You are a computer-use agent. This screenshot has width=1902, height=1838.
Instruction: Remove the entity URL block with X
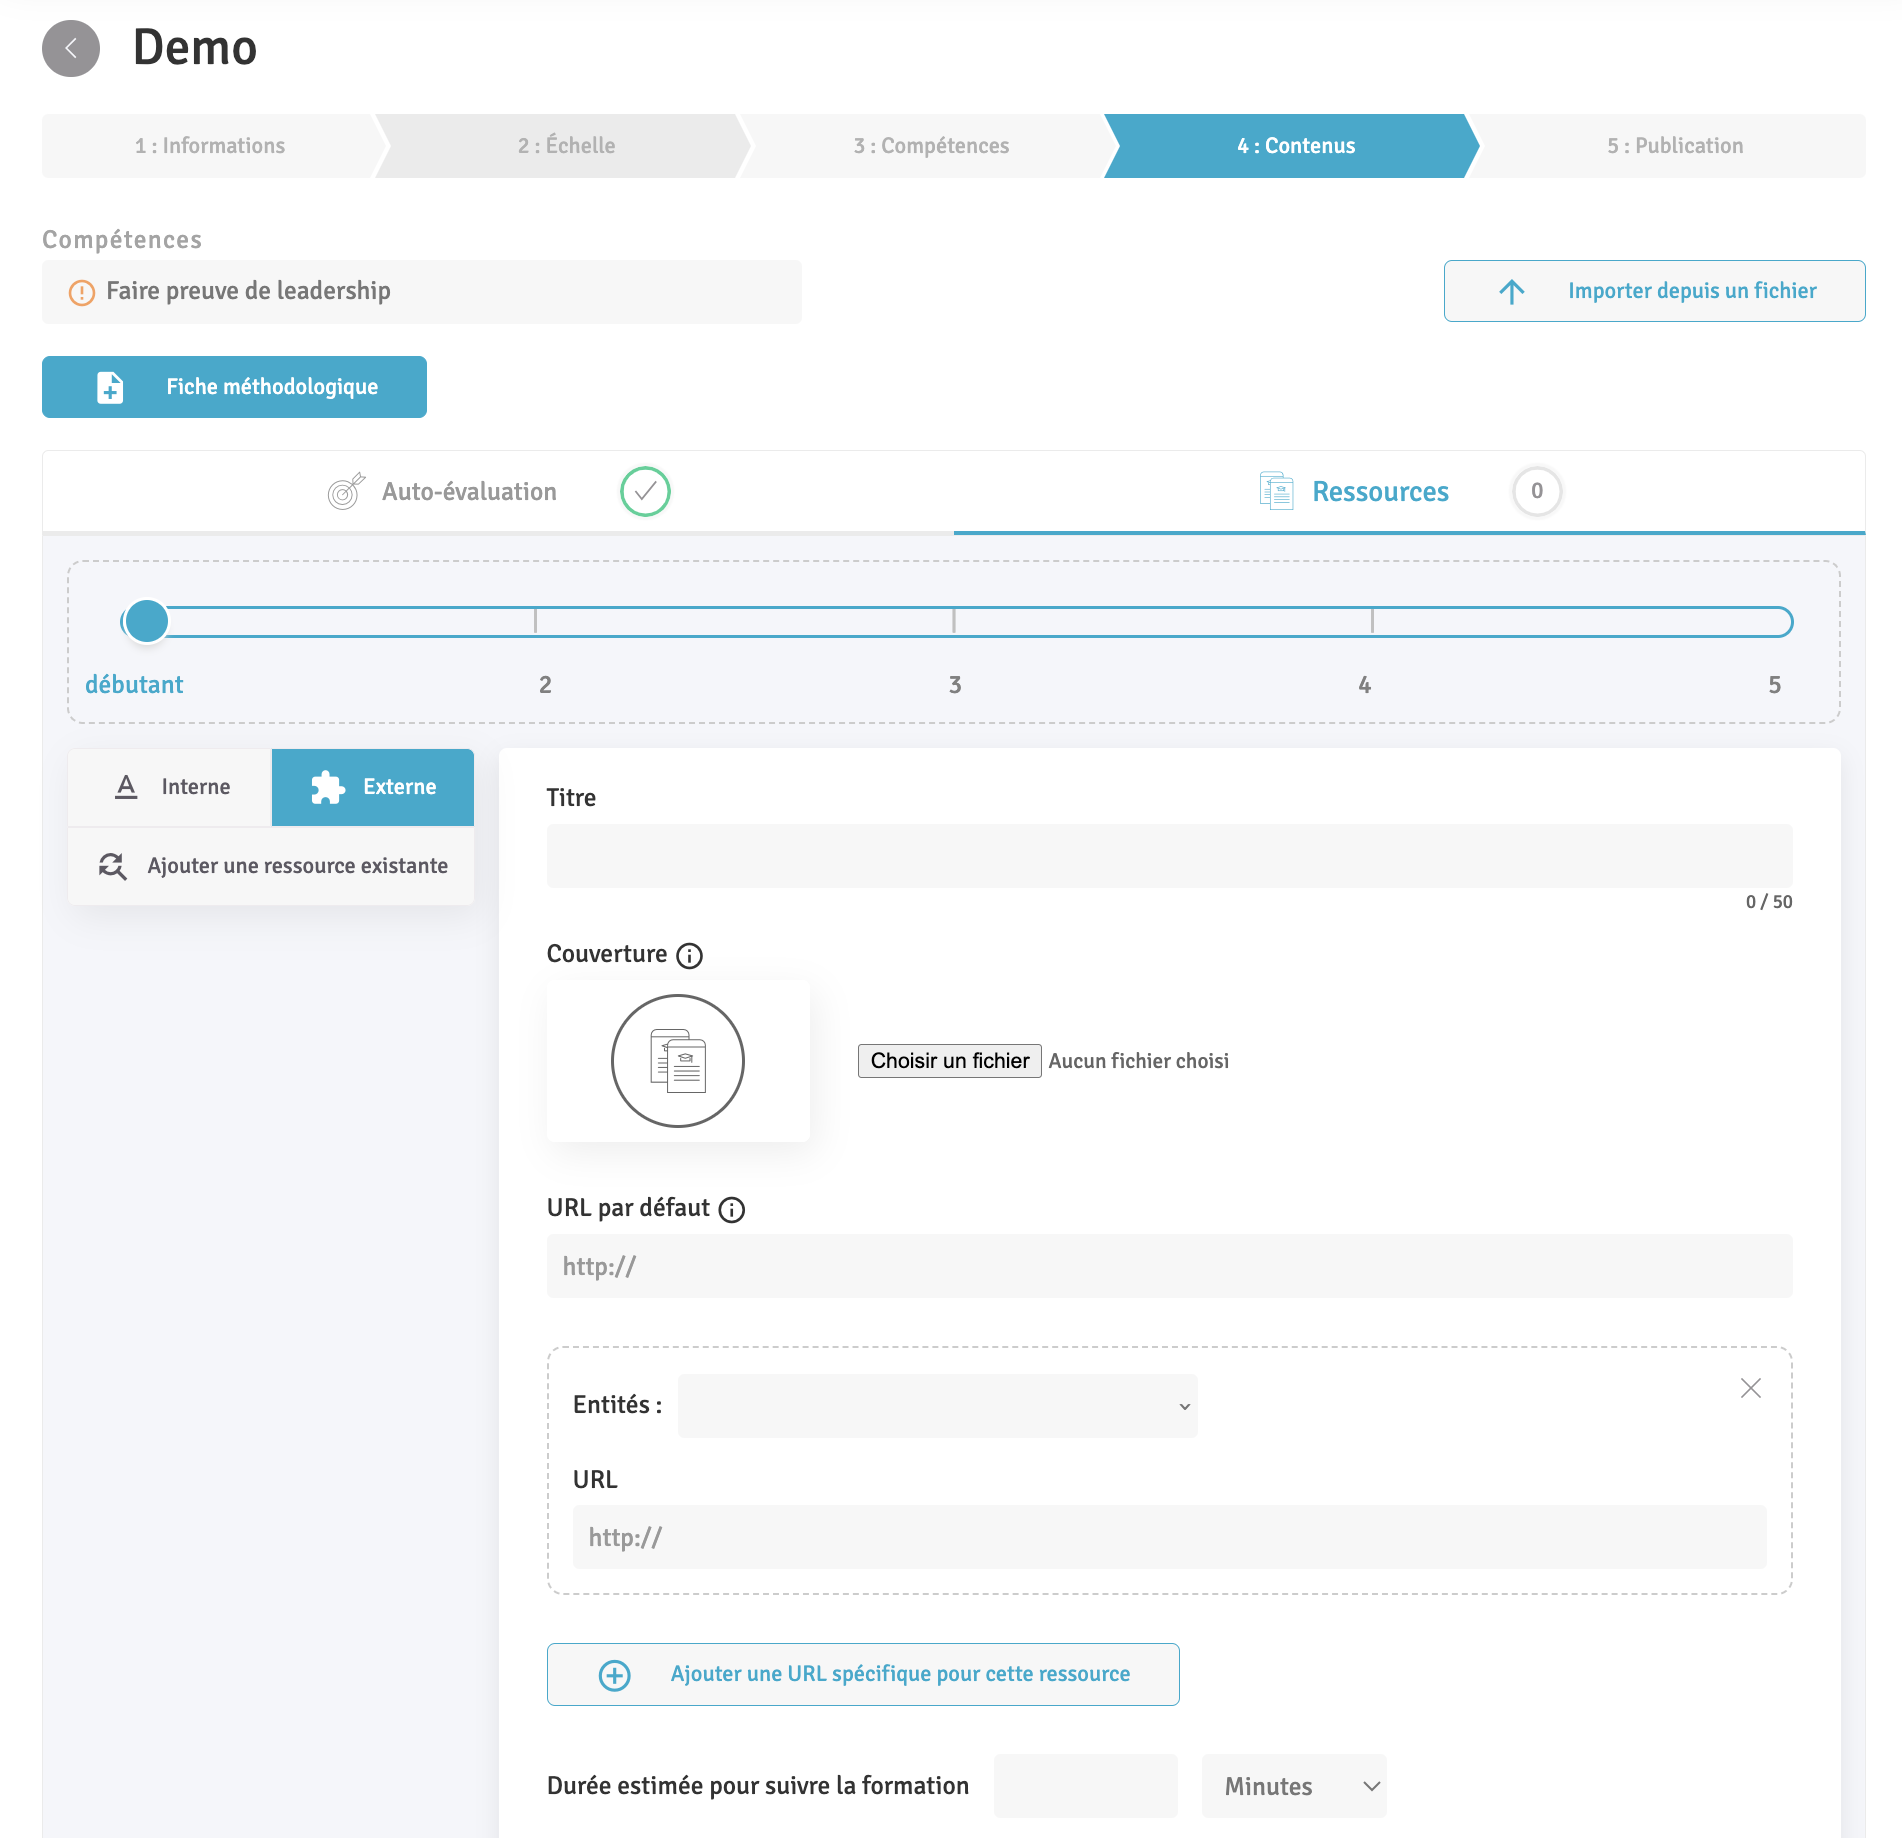[x=1750, y=1388]
